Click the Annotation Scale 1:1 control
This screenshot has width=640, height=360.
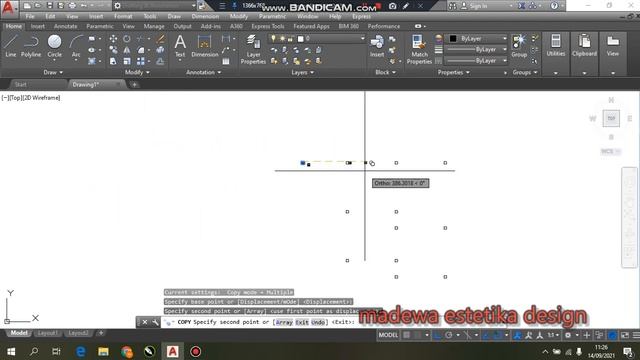click(553, 335)
